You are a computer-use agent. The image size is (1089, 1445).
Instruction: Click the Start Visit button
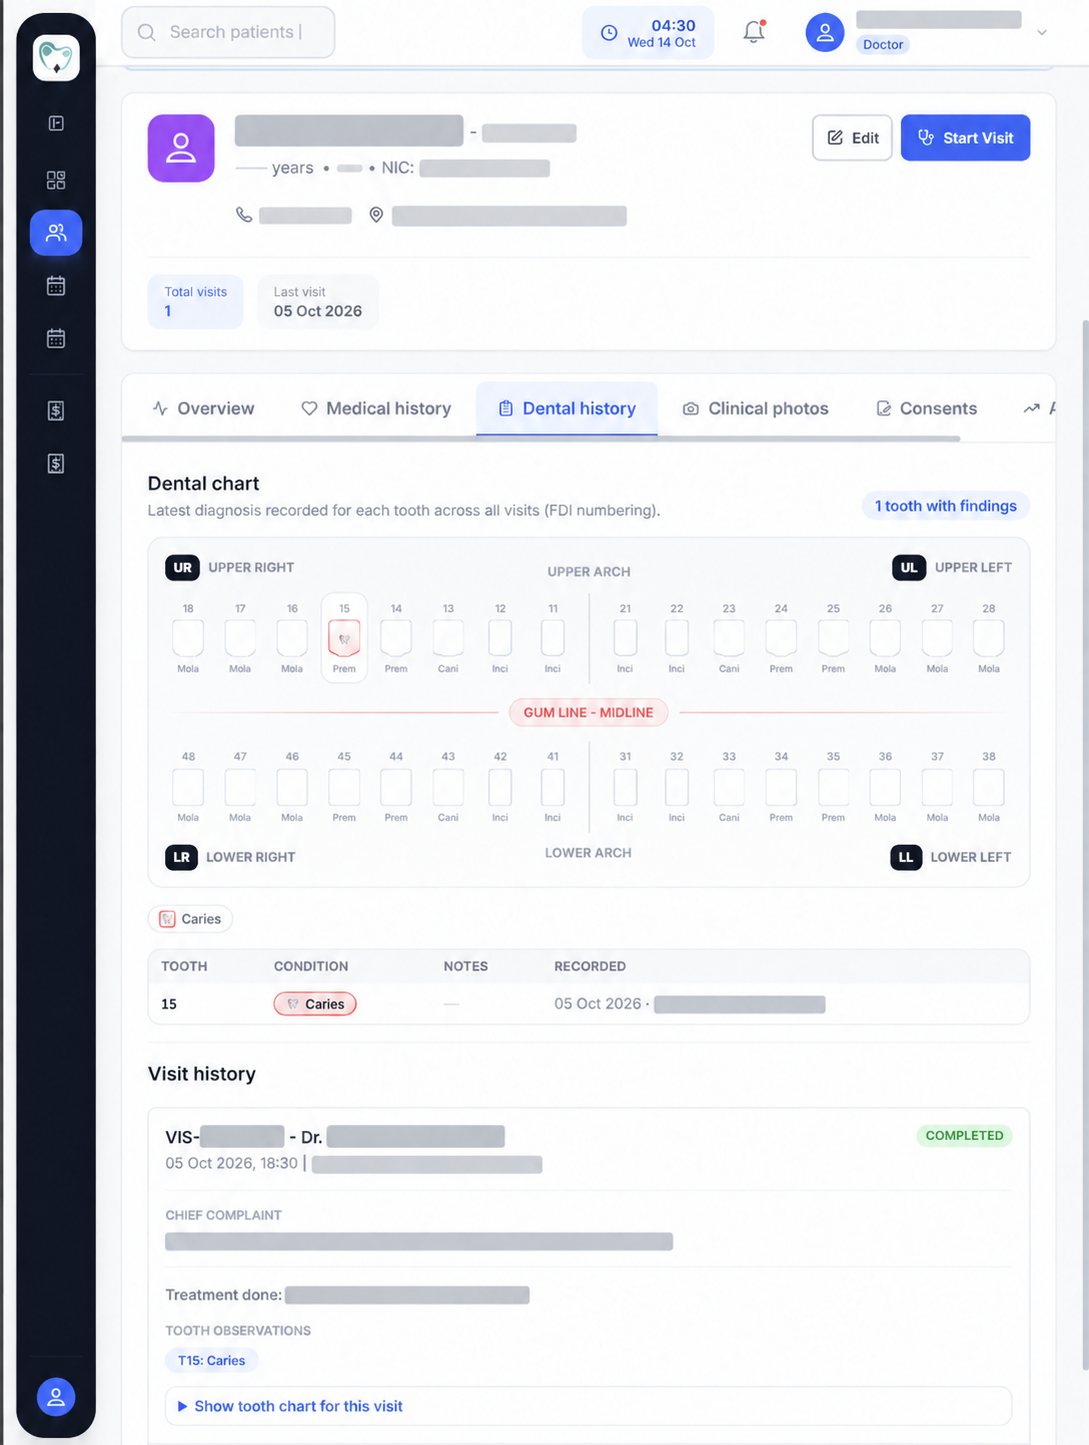(965, 138)
